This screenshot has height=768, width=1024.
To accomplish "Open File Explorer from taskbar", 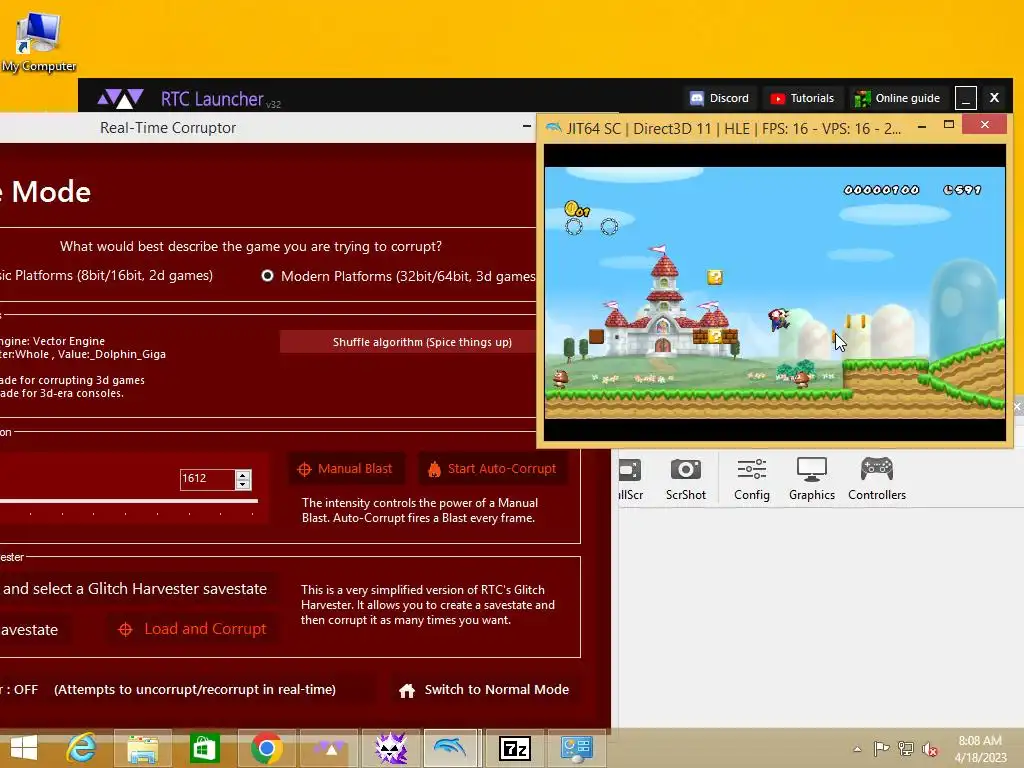I will pos(143,748).
